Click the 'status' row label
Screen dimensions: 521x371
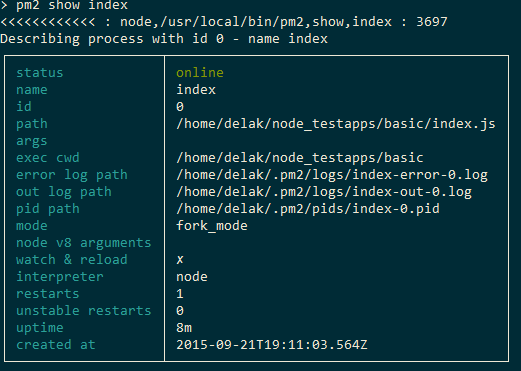pyautogui.click(x=40, y=73)
